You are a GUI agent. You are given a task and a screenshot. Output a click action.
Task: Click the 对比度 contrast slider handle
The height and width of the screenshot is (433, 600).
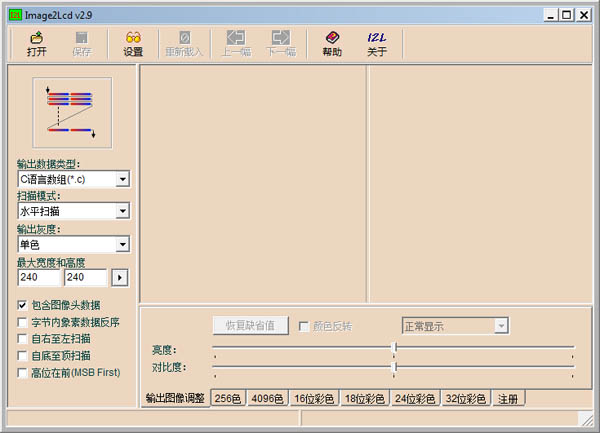395,367
